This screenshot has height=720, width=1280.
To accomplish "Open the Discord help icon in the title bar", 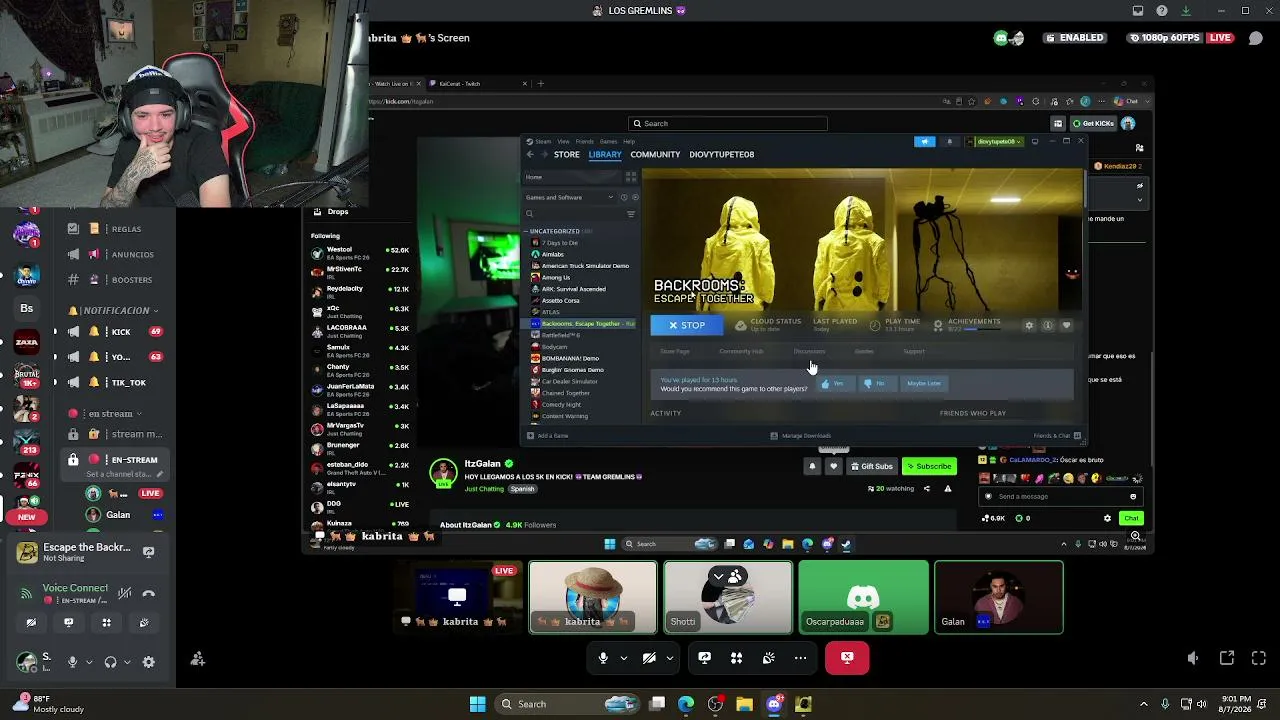I will tap(1162, 11).
